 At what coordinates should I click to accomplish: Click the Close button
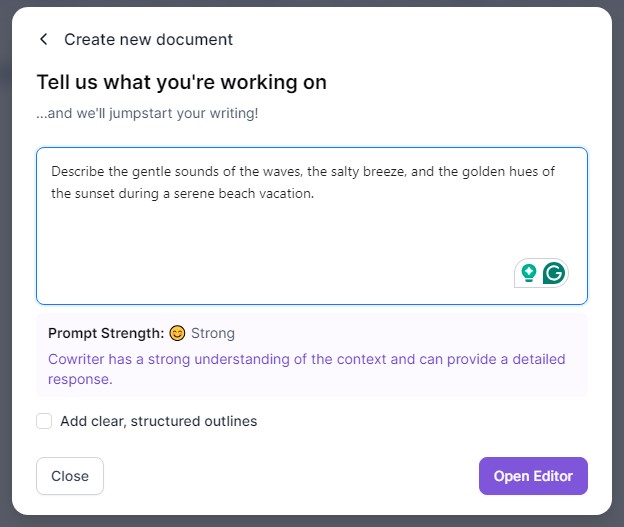coord(70,476)
